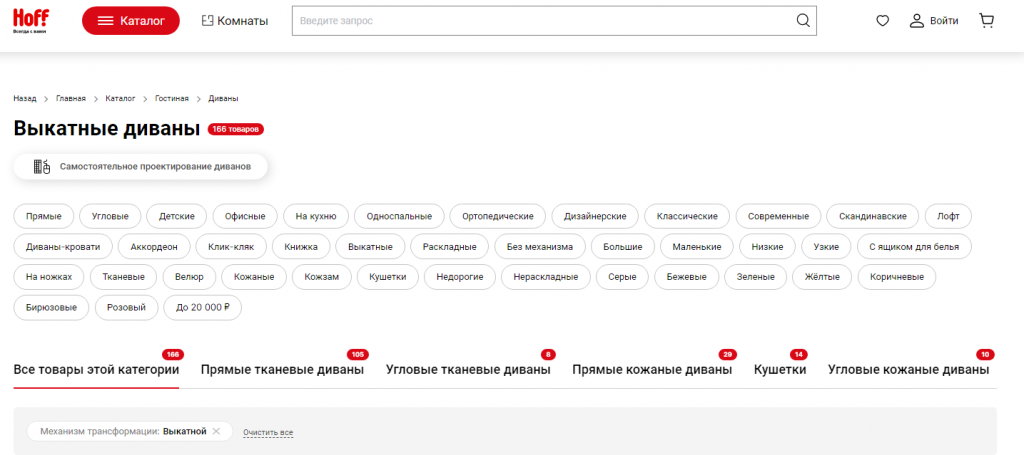Open the shopping cart icon
This screenshot has height=455, width=1024.
987,21
